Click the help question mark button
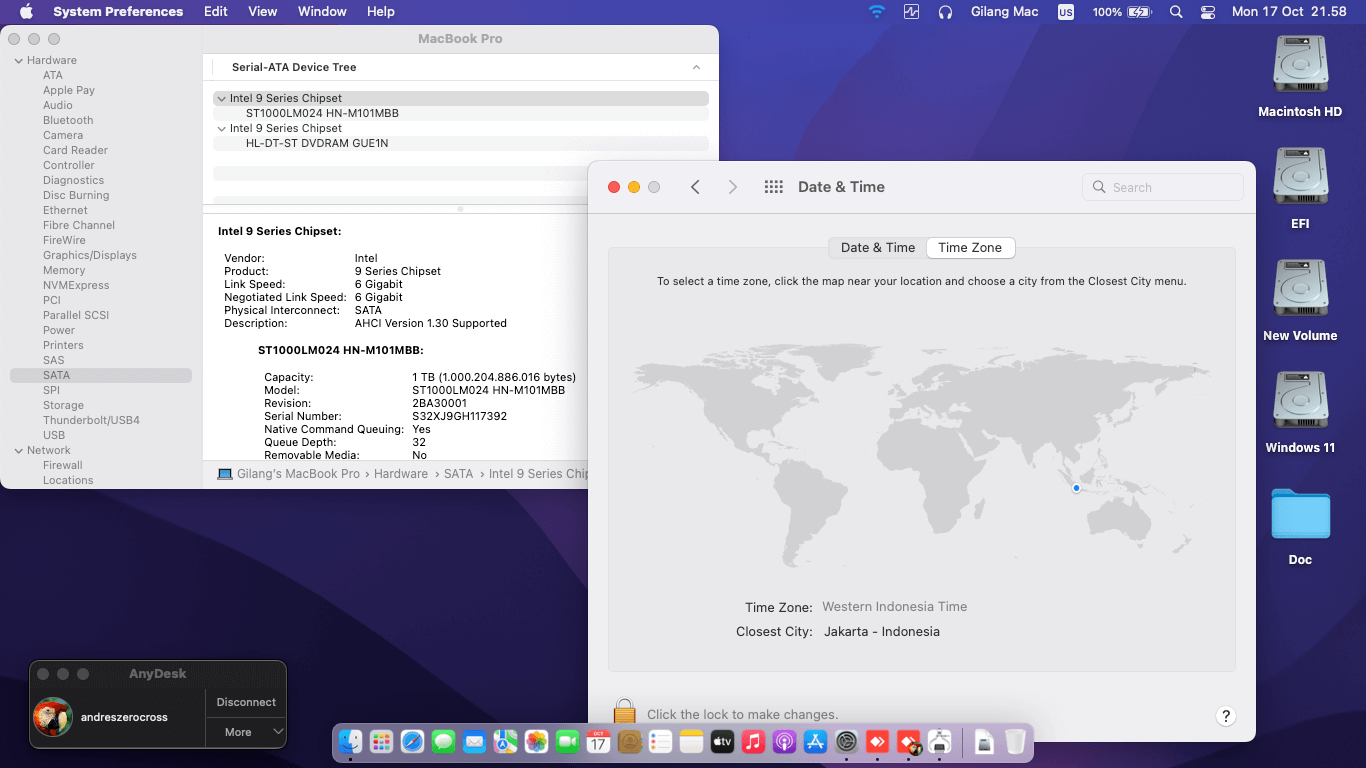 click(x=1226, y=716)
